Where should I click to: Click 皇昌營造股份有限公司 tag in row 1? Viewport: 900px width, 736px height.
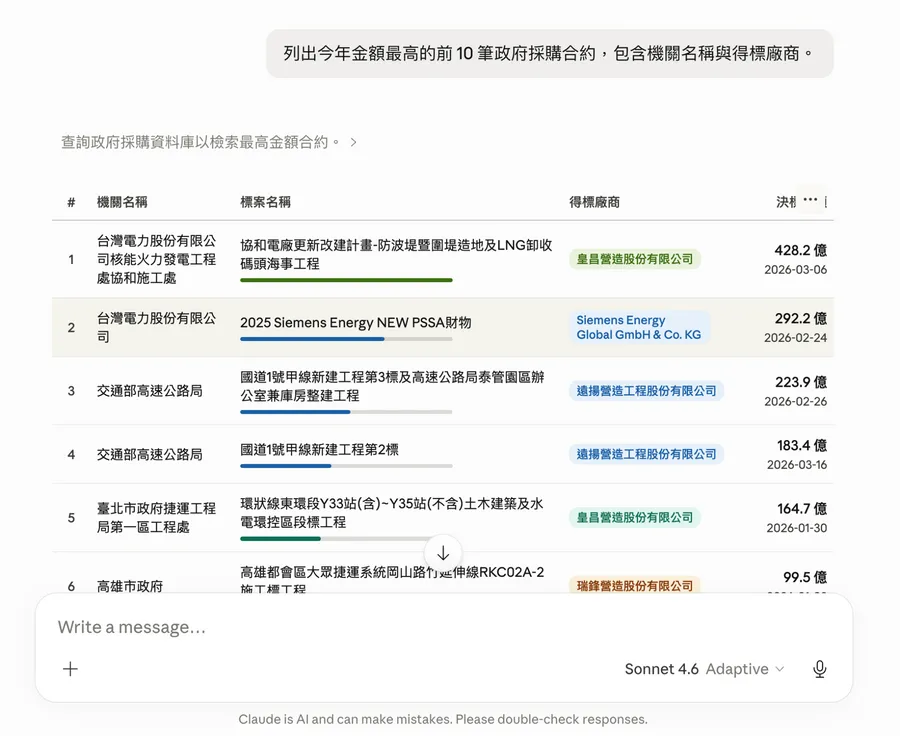635,259
